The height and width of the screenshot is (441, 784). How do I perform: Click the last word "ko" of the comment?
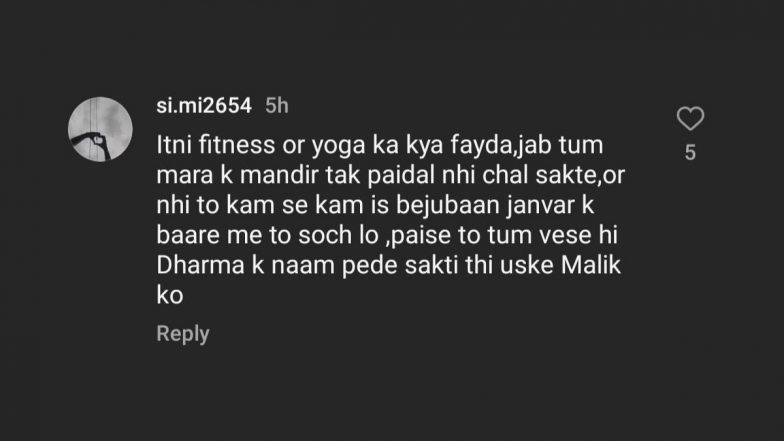click(x=170, y=295)
